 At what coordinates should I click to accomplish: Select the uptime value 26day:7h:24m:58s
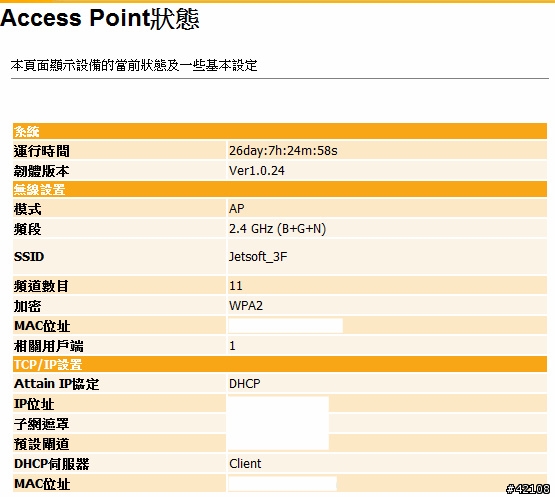click(283, 151)
